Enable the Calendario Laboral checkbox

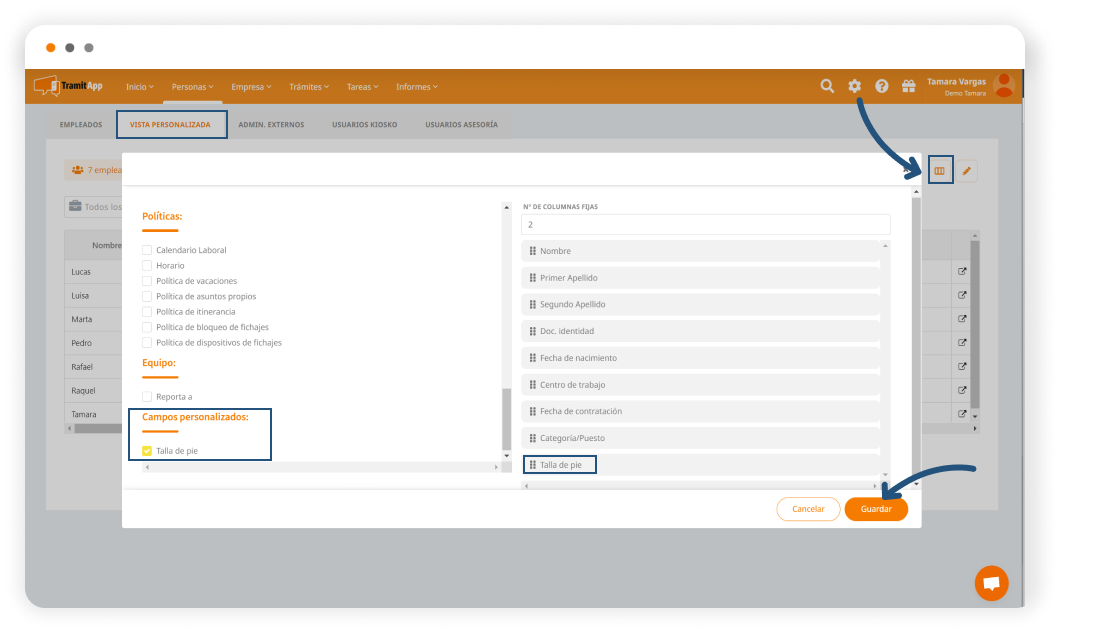(x=147, y=250)
